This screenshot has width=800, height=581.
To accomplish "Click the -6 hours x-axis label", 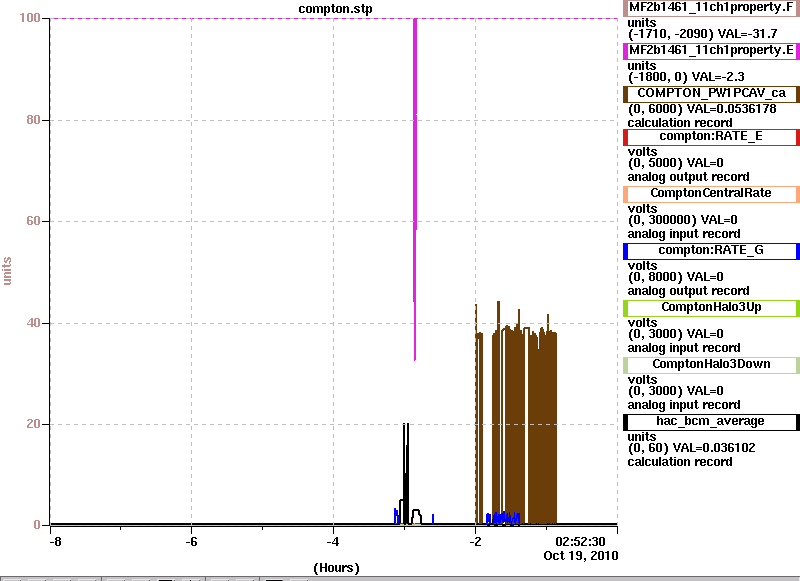I will point(191,541).
